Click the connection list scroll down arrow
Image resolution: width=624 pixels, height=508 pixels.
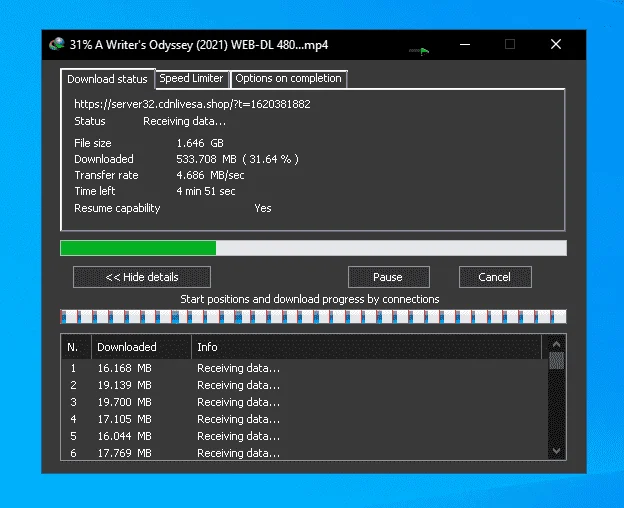point(557,451)
